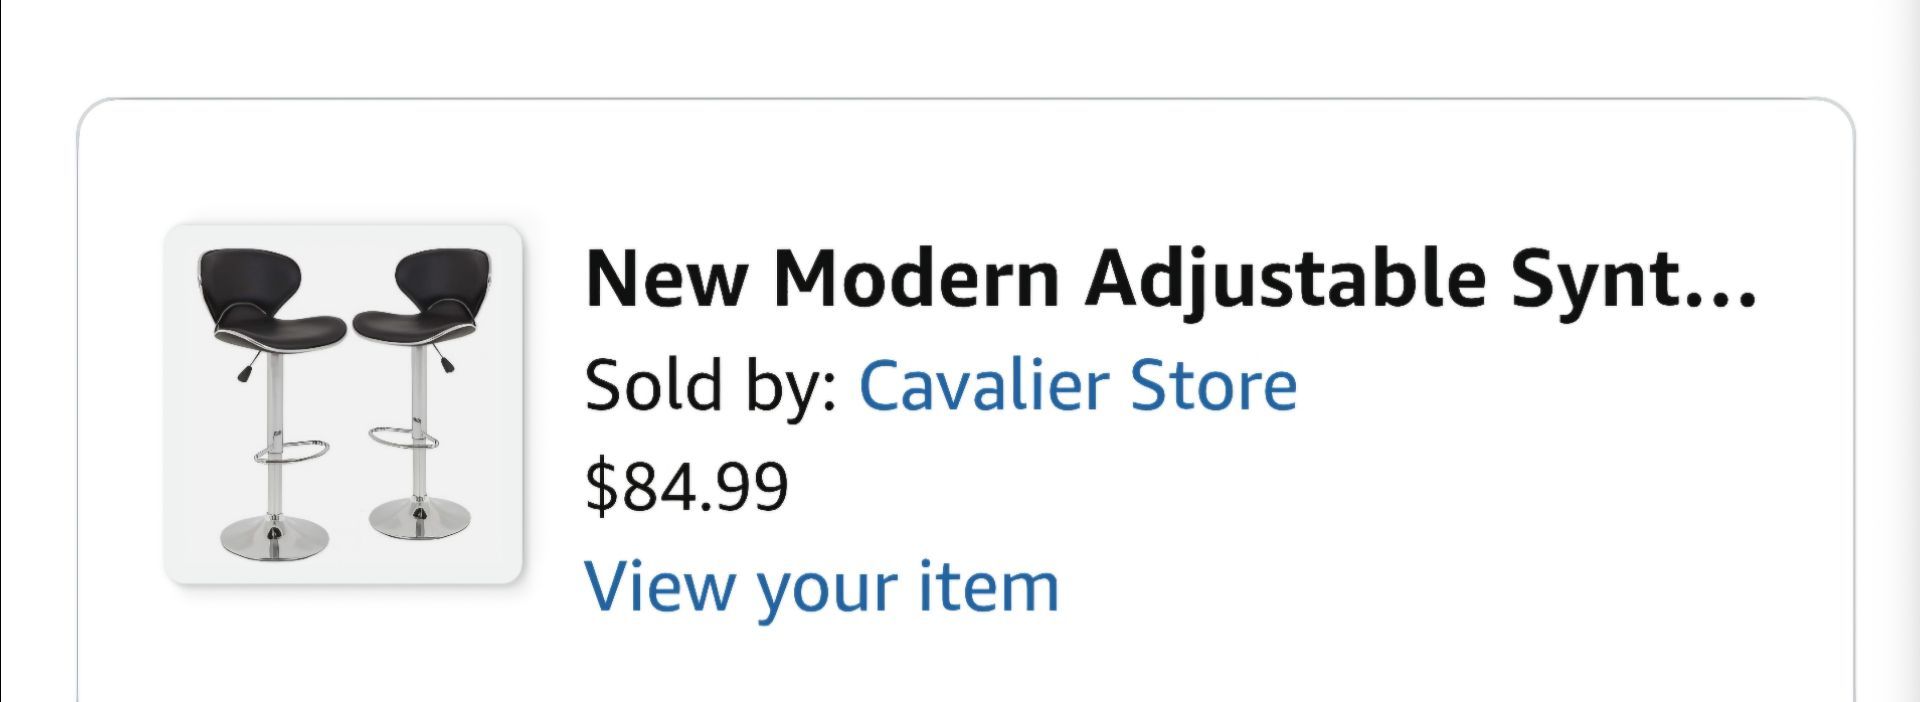This screenshot has width=1920, height=702.
Task: Click the $84.99 price text
Action: coord(687,487)
